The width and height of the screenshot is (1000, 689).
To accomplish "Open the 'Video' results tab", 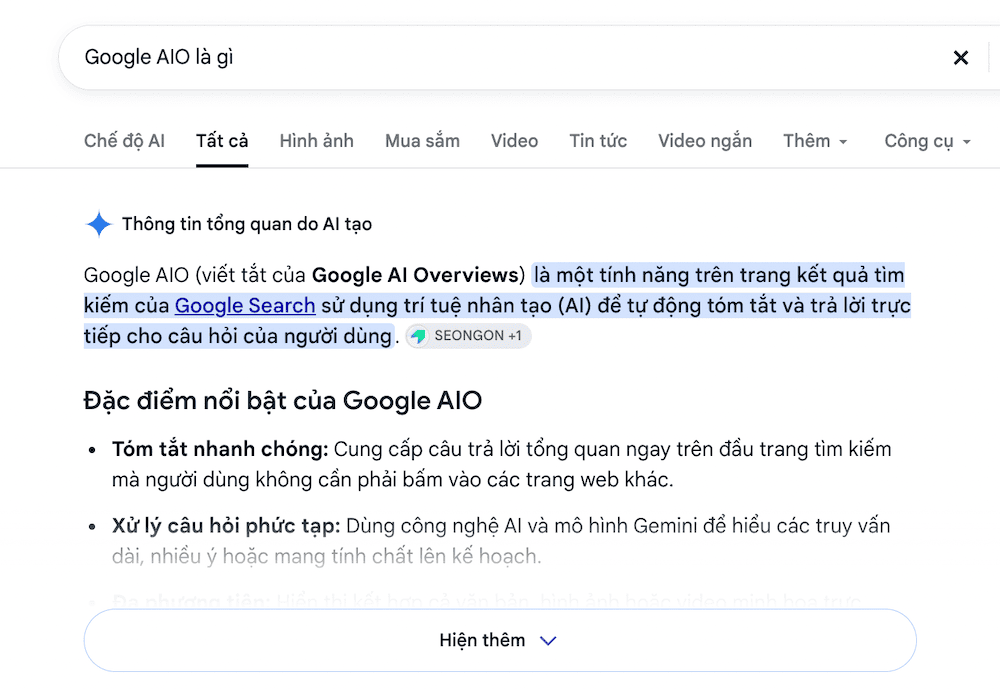I will [x=515, y=140].
